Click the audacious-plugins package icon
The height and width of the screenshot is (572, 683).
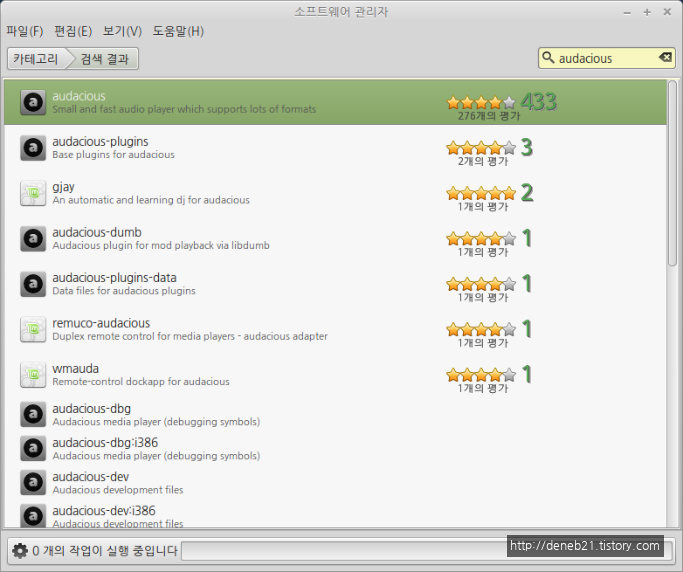[x=33, y=148]
